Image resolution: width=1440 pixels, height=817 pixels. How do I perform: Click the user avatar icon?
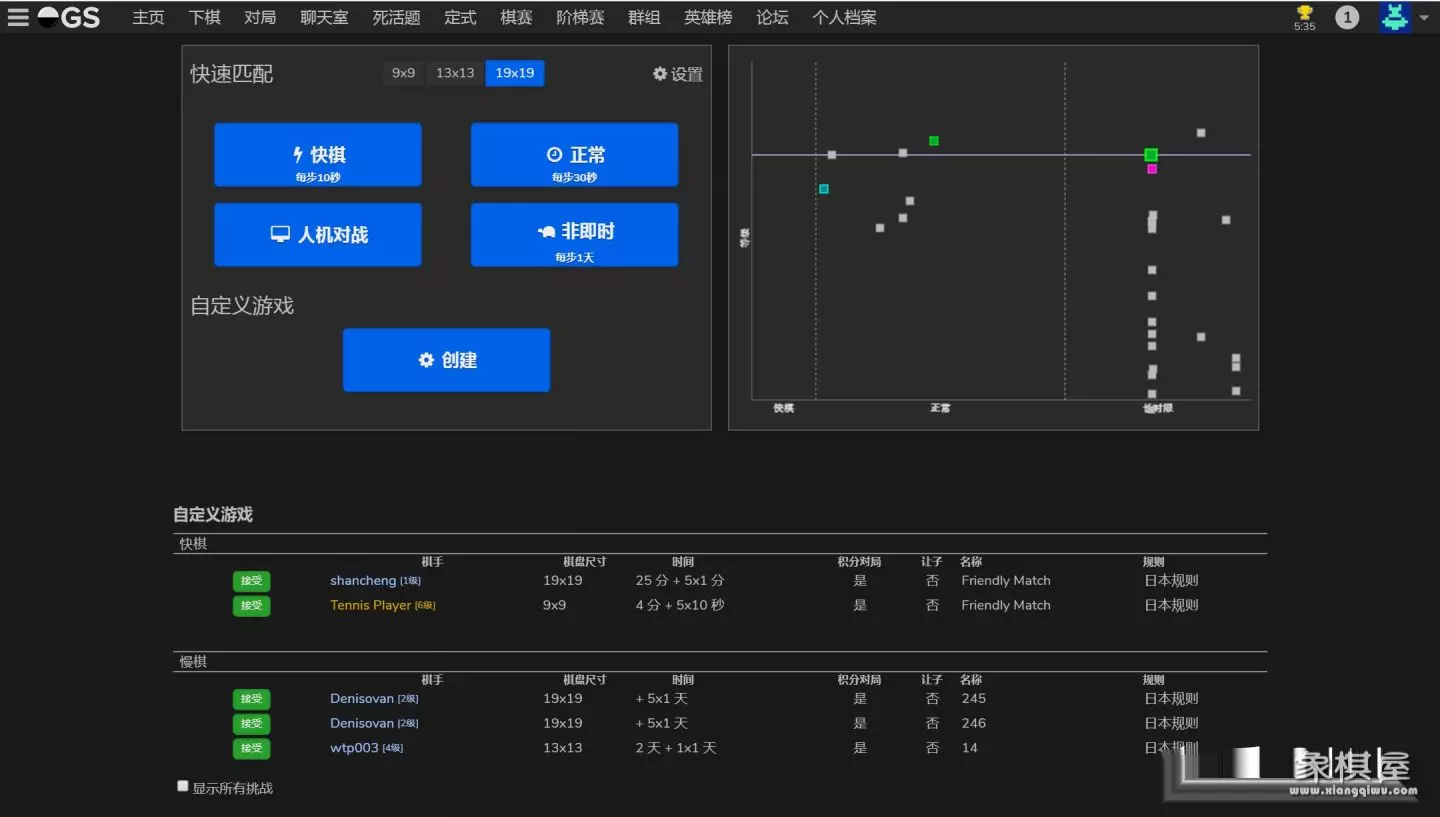(x=1394, y=17)
